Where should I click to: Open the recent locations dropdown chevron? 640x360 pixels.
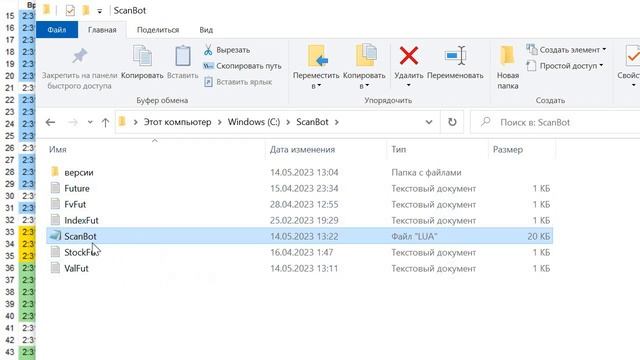(90, 122)
